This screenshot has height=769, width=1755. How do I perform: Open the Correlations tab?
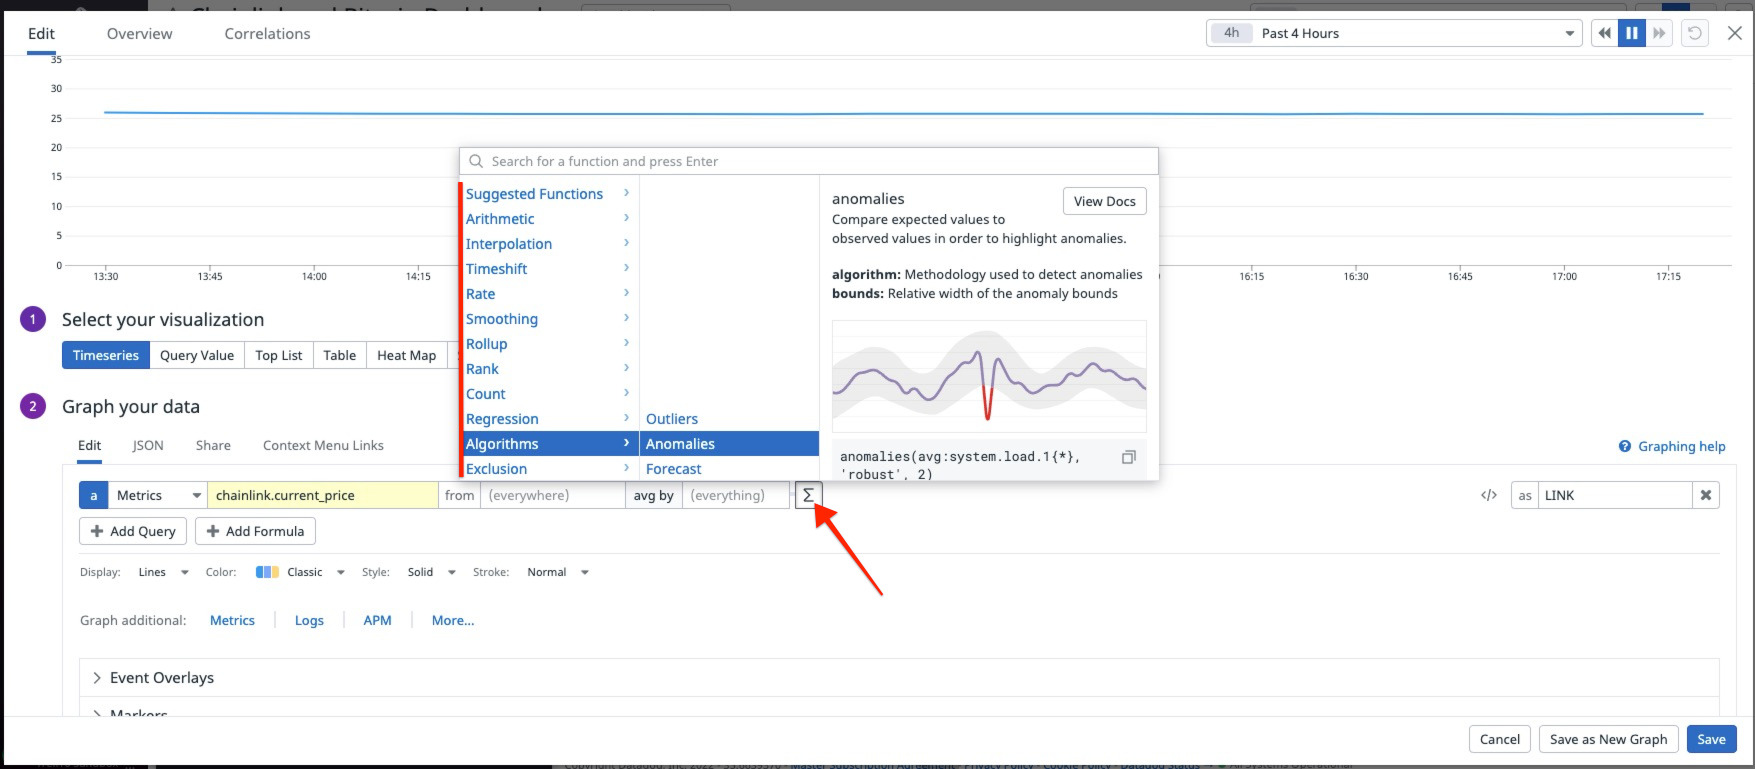click(x=267, y=34)
